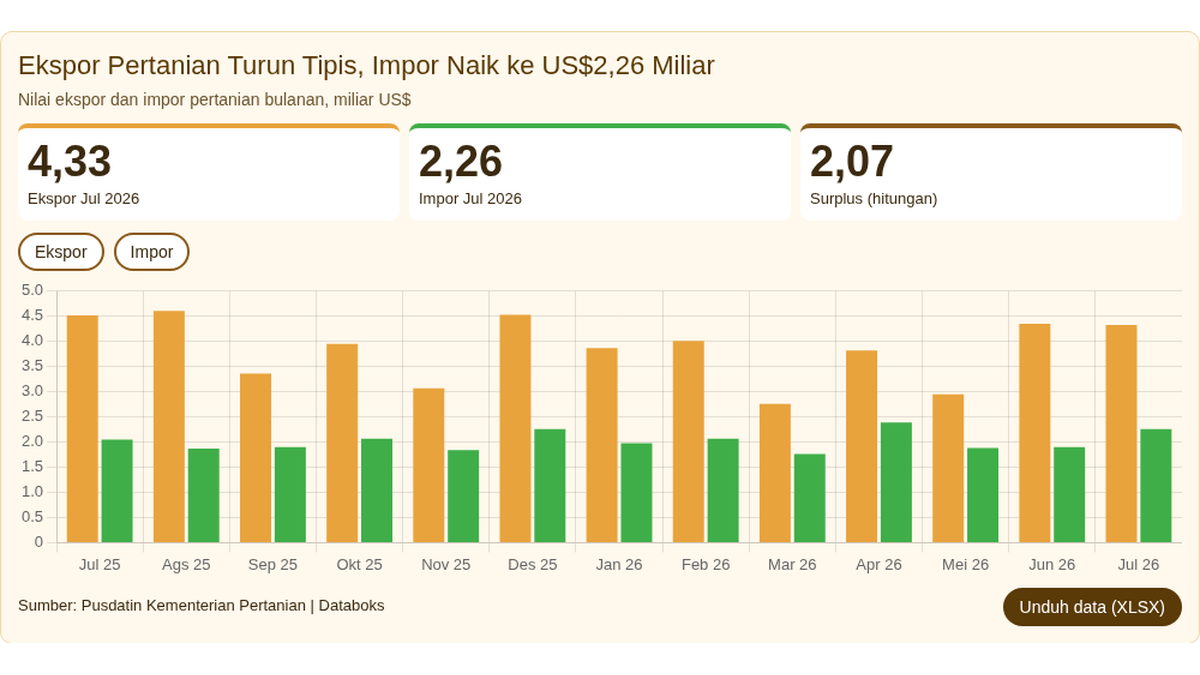
Task: Click the orange export bar for Jul 25
Action: (83, 429)
